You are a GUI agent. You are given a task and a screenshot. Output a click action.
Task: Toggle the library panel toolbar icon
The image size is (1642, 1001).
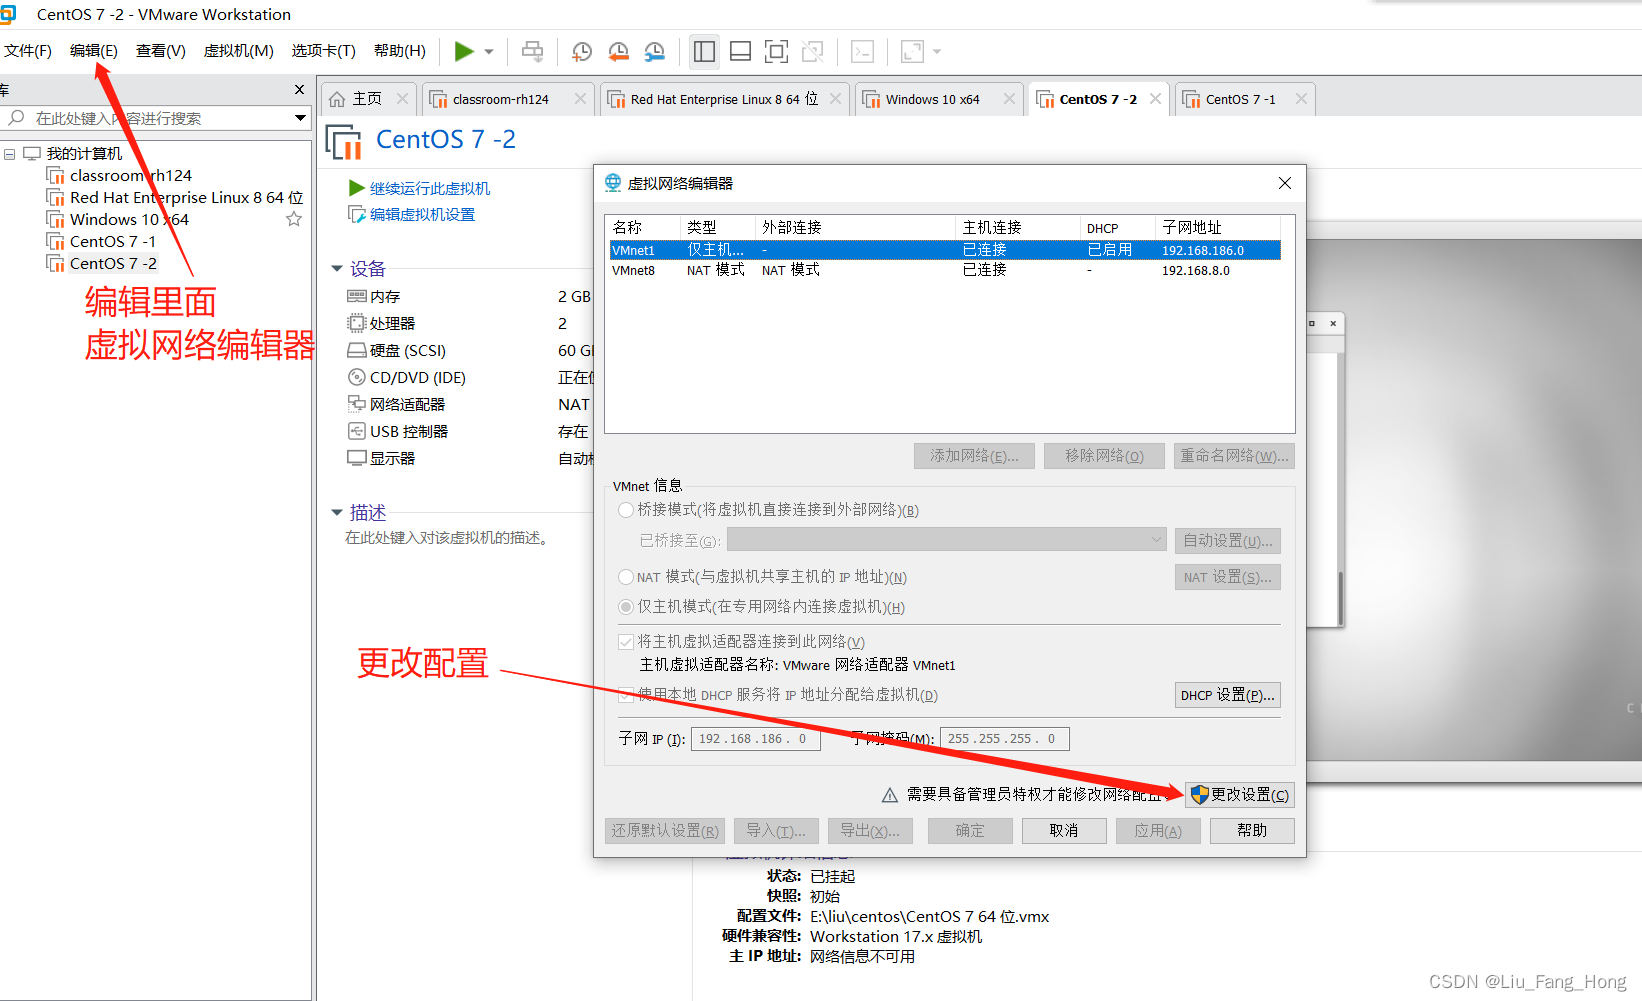[703, 51]
